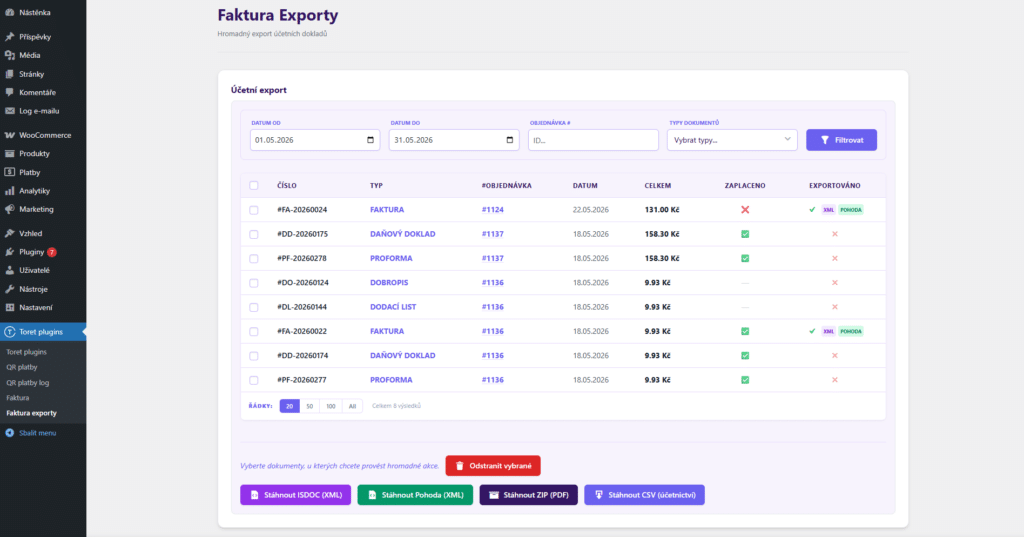Click the Sbalit menu collapse arrow icon
1024x537 pixels.
(10, 432)
